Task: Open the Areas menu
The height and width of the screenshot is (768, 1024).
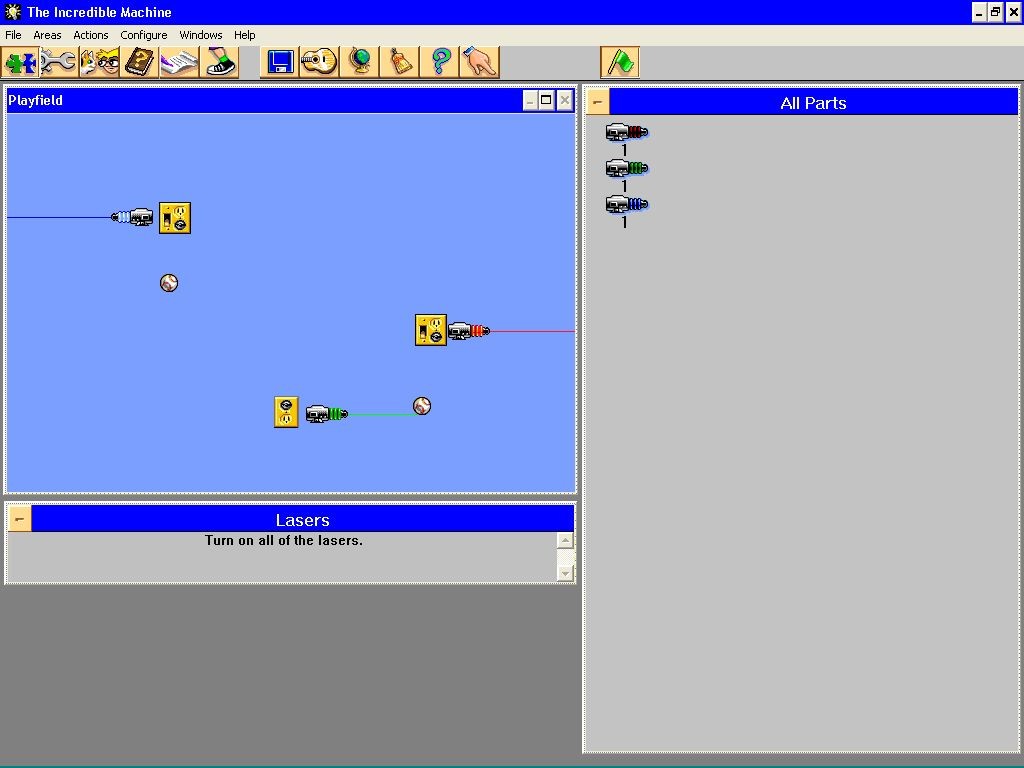Action: click(47, 35)
